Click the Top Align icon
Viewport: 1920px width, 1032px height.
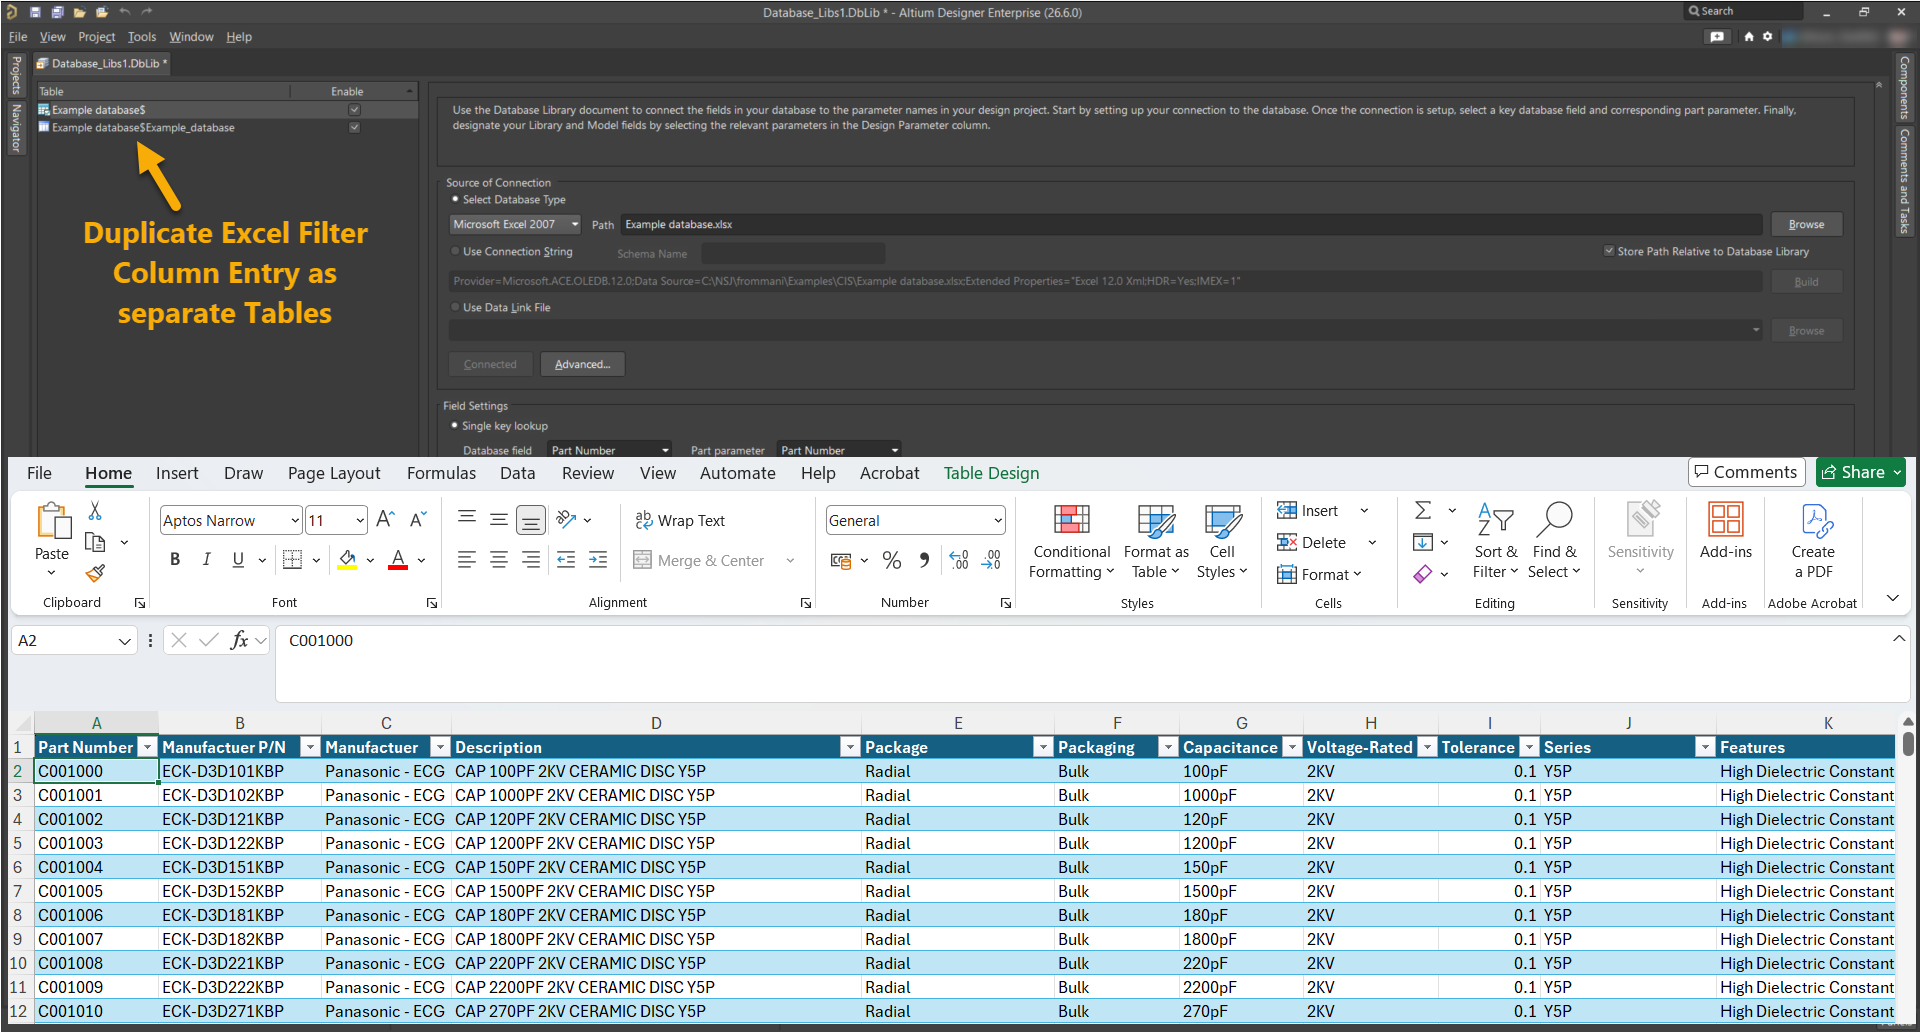click(x=467, y=518)
